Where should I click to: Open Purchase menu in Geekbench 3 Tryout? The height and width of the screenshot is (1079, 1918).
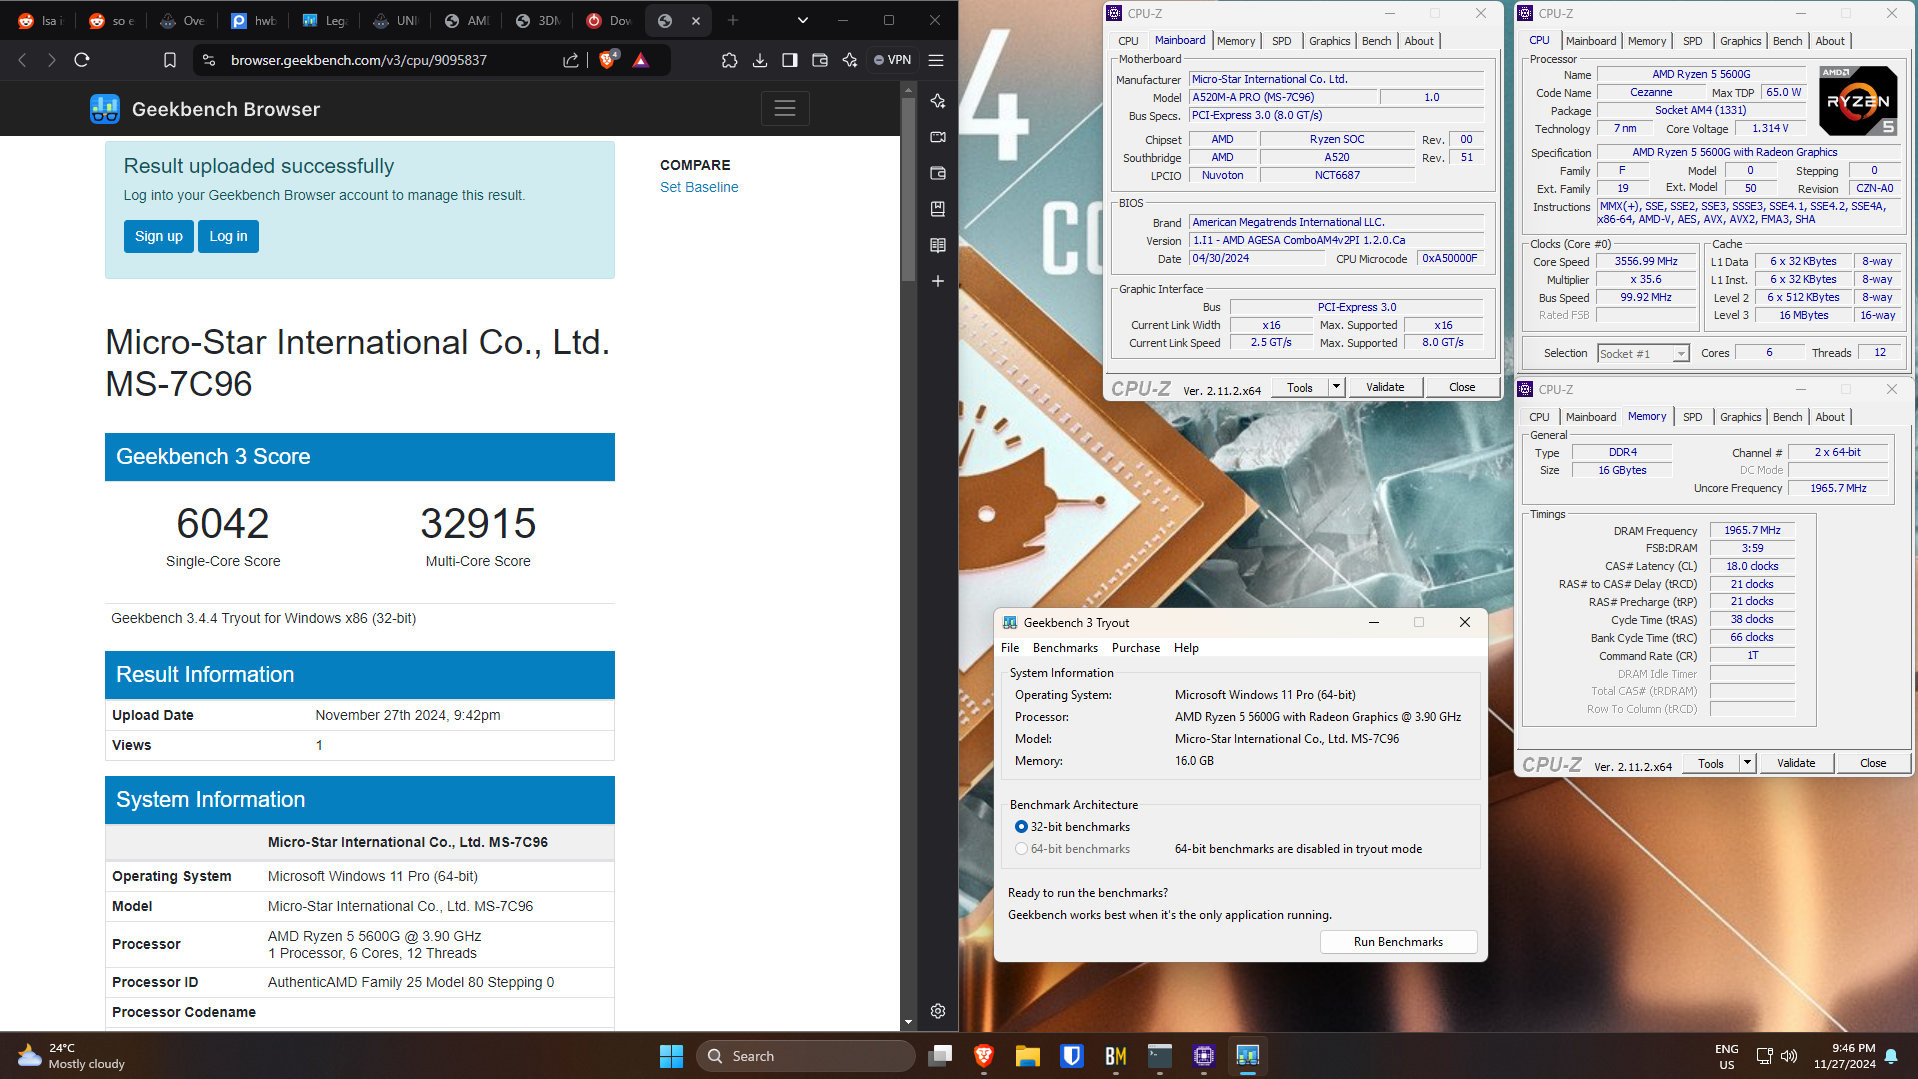(x=1136, y=648)
